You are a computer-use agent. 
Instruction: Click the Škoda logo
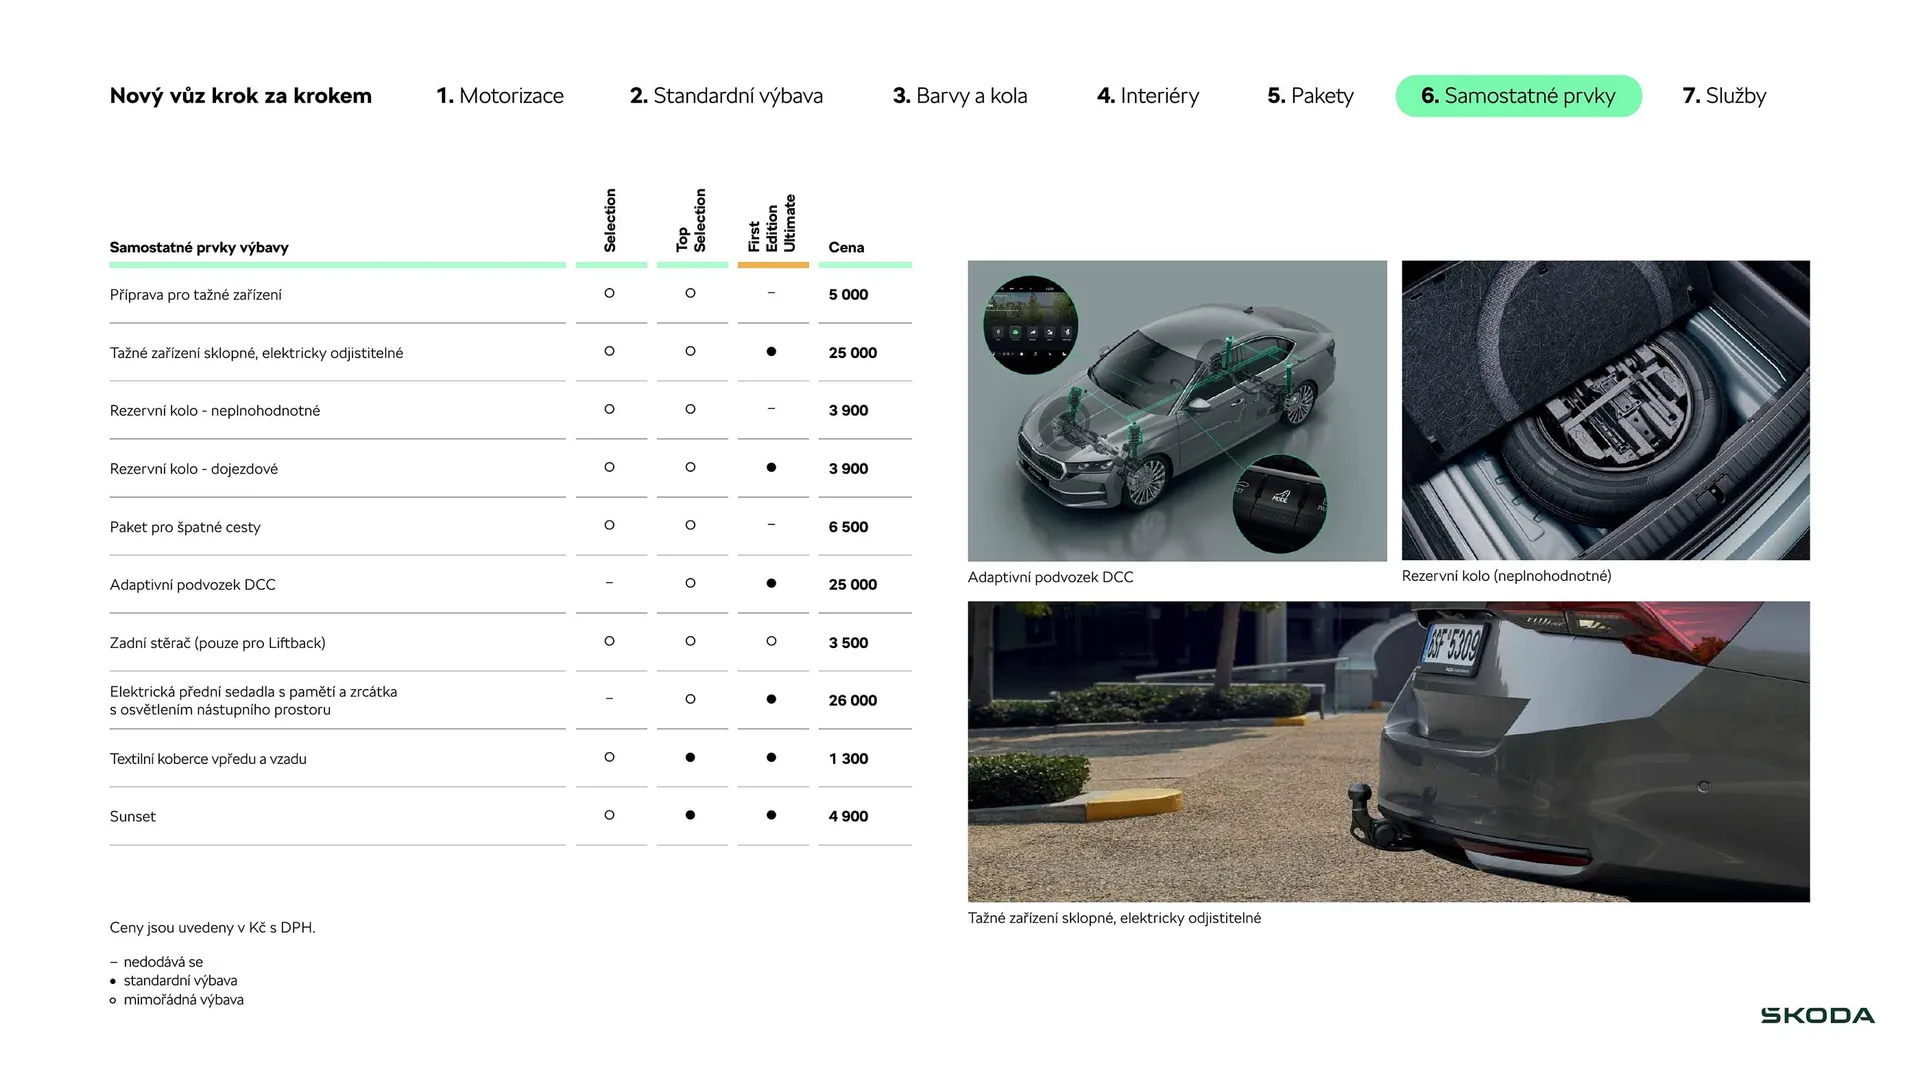1817,1015
